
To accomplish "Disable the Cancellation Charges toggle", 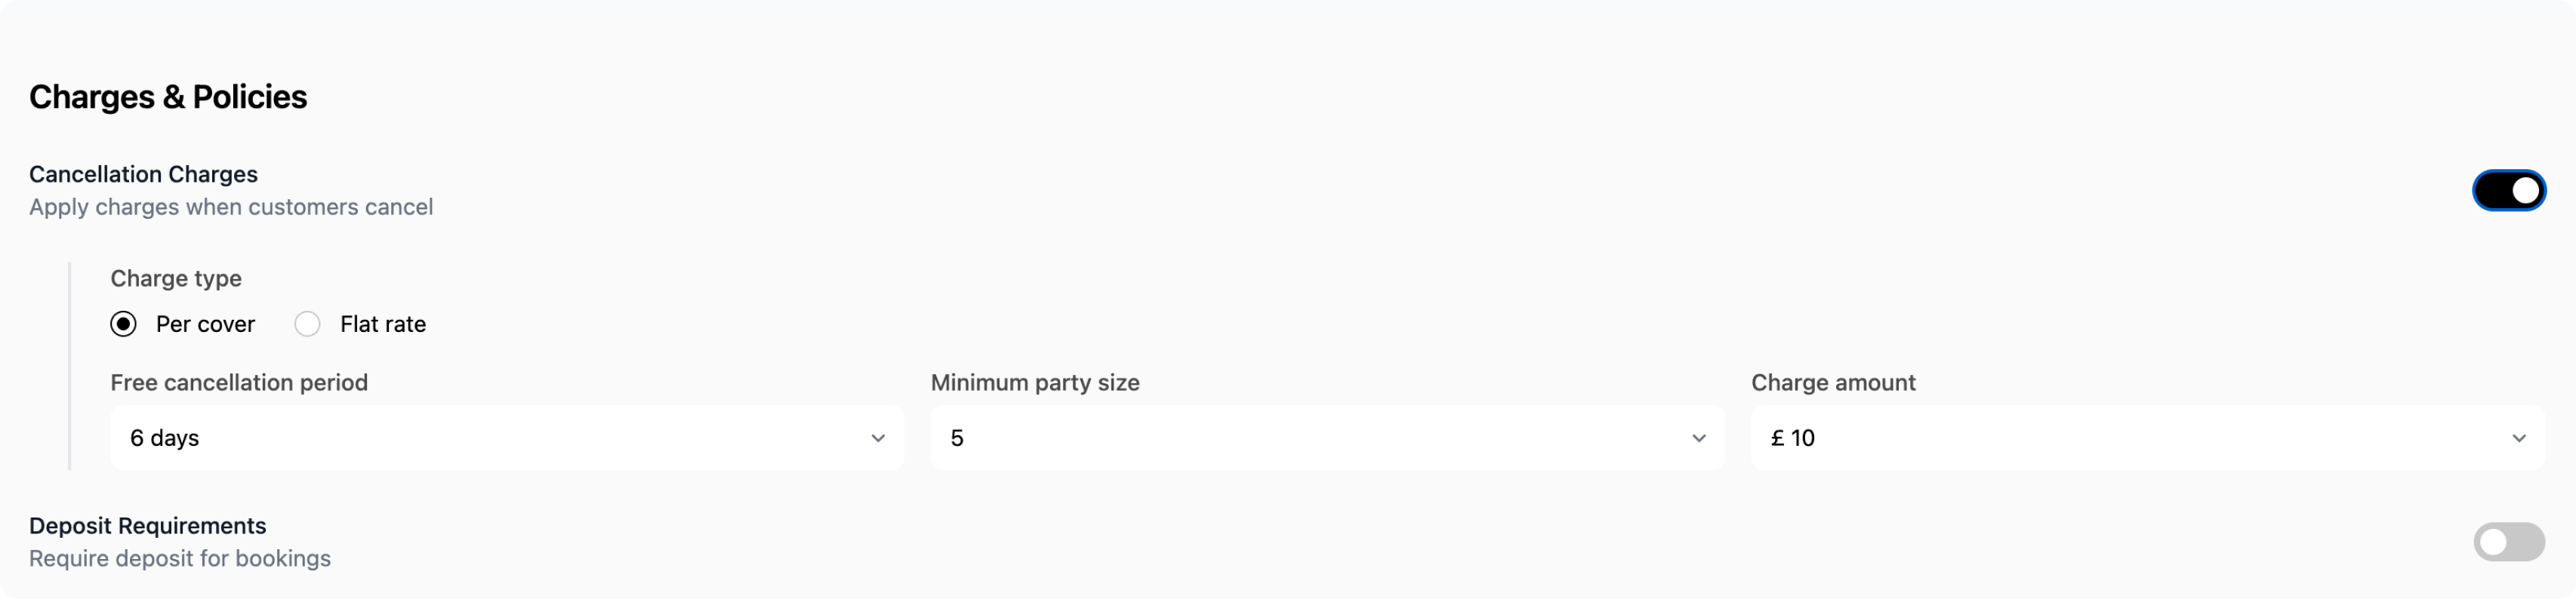I will [x=2508, y=190].
